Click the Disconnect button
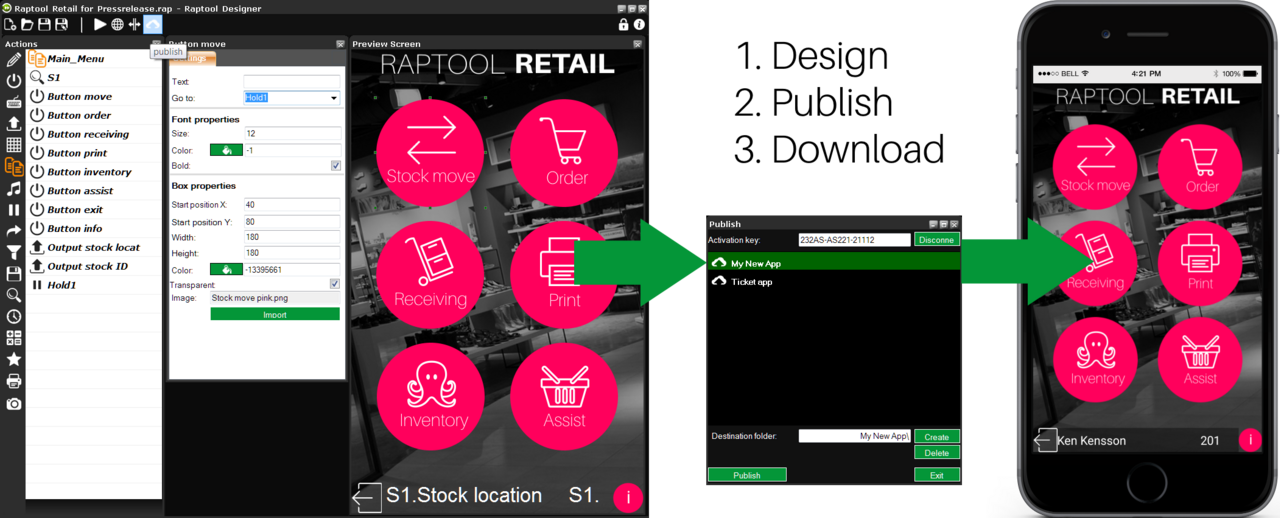The image size is (1280, 518). click(937, 240)
